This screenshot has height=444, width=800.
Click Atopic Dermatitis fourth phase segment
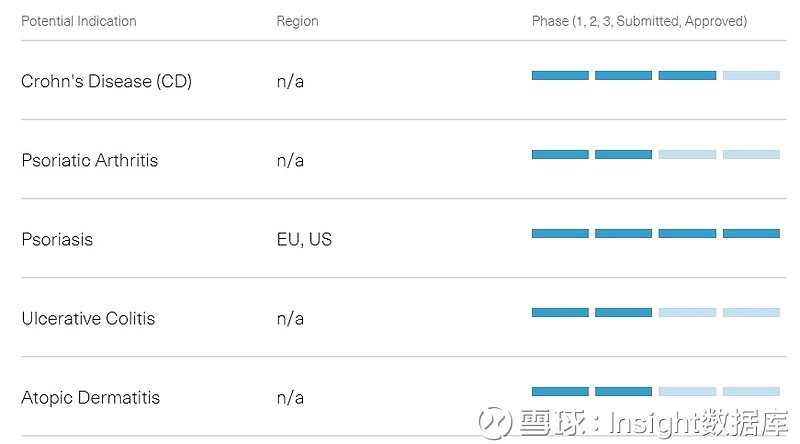(751, 392)
